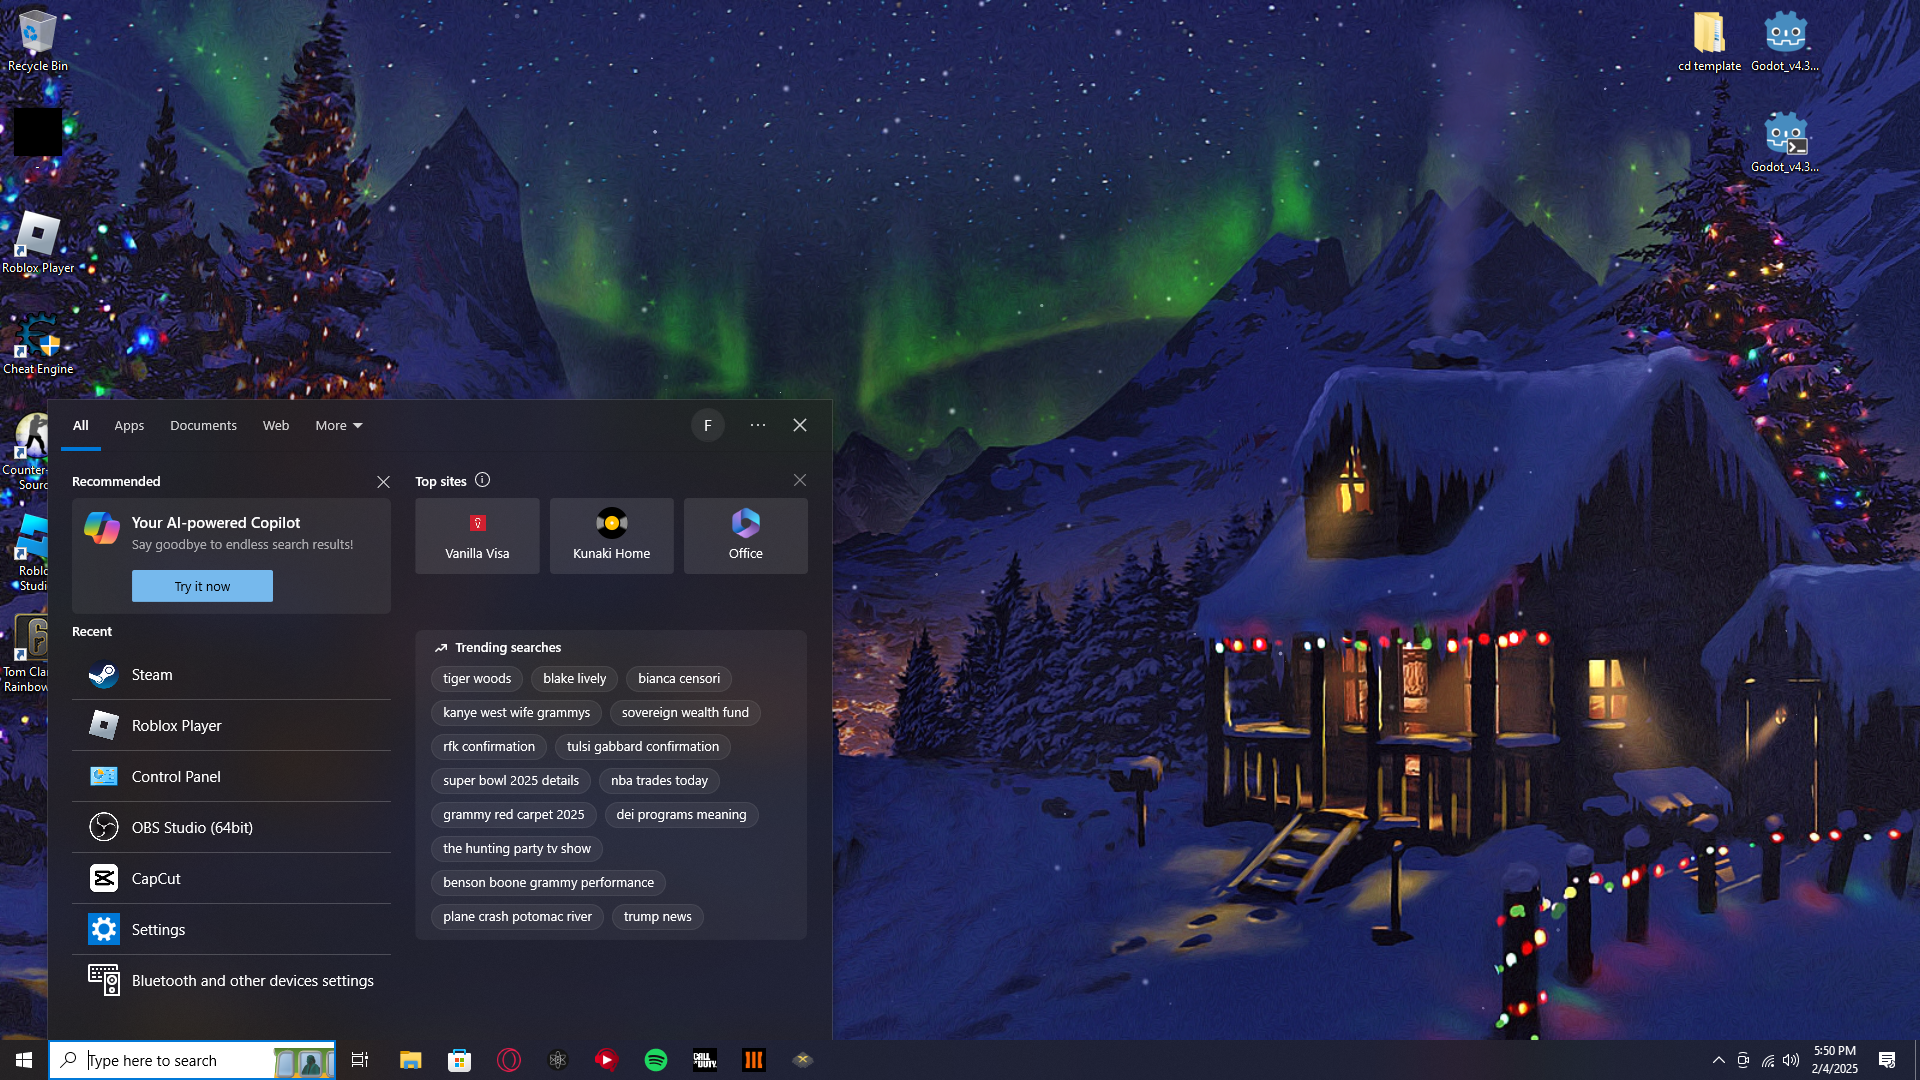Open File Explorer from the taskbar
Viewport: 1920px width, 1080px height.
point(410,1060)
